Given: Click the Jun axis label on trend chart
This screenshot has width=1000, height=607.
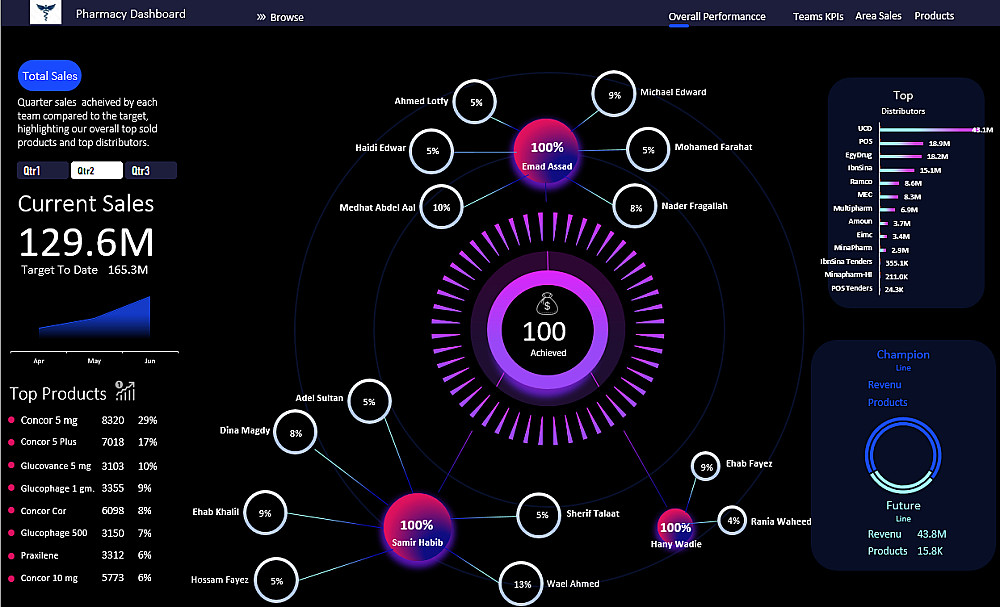Looking at the screenshot, I should click(x=150, y=361).
